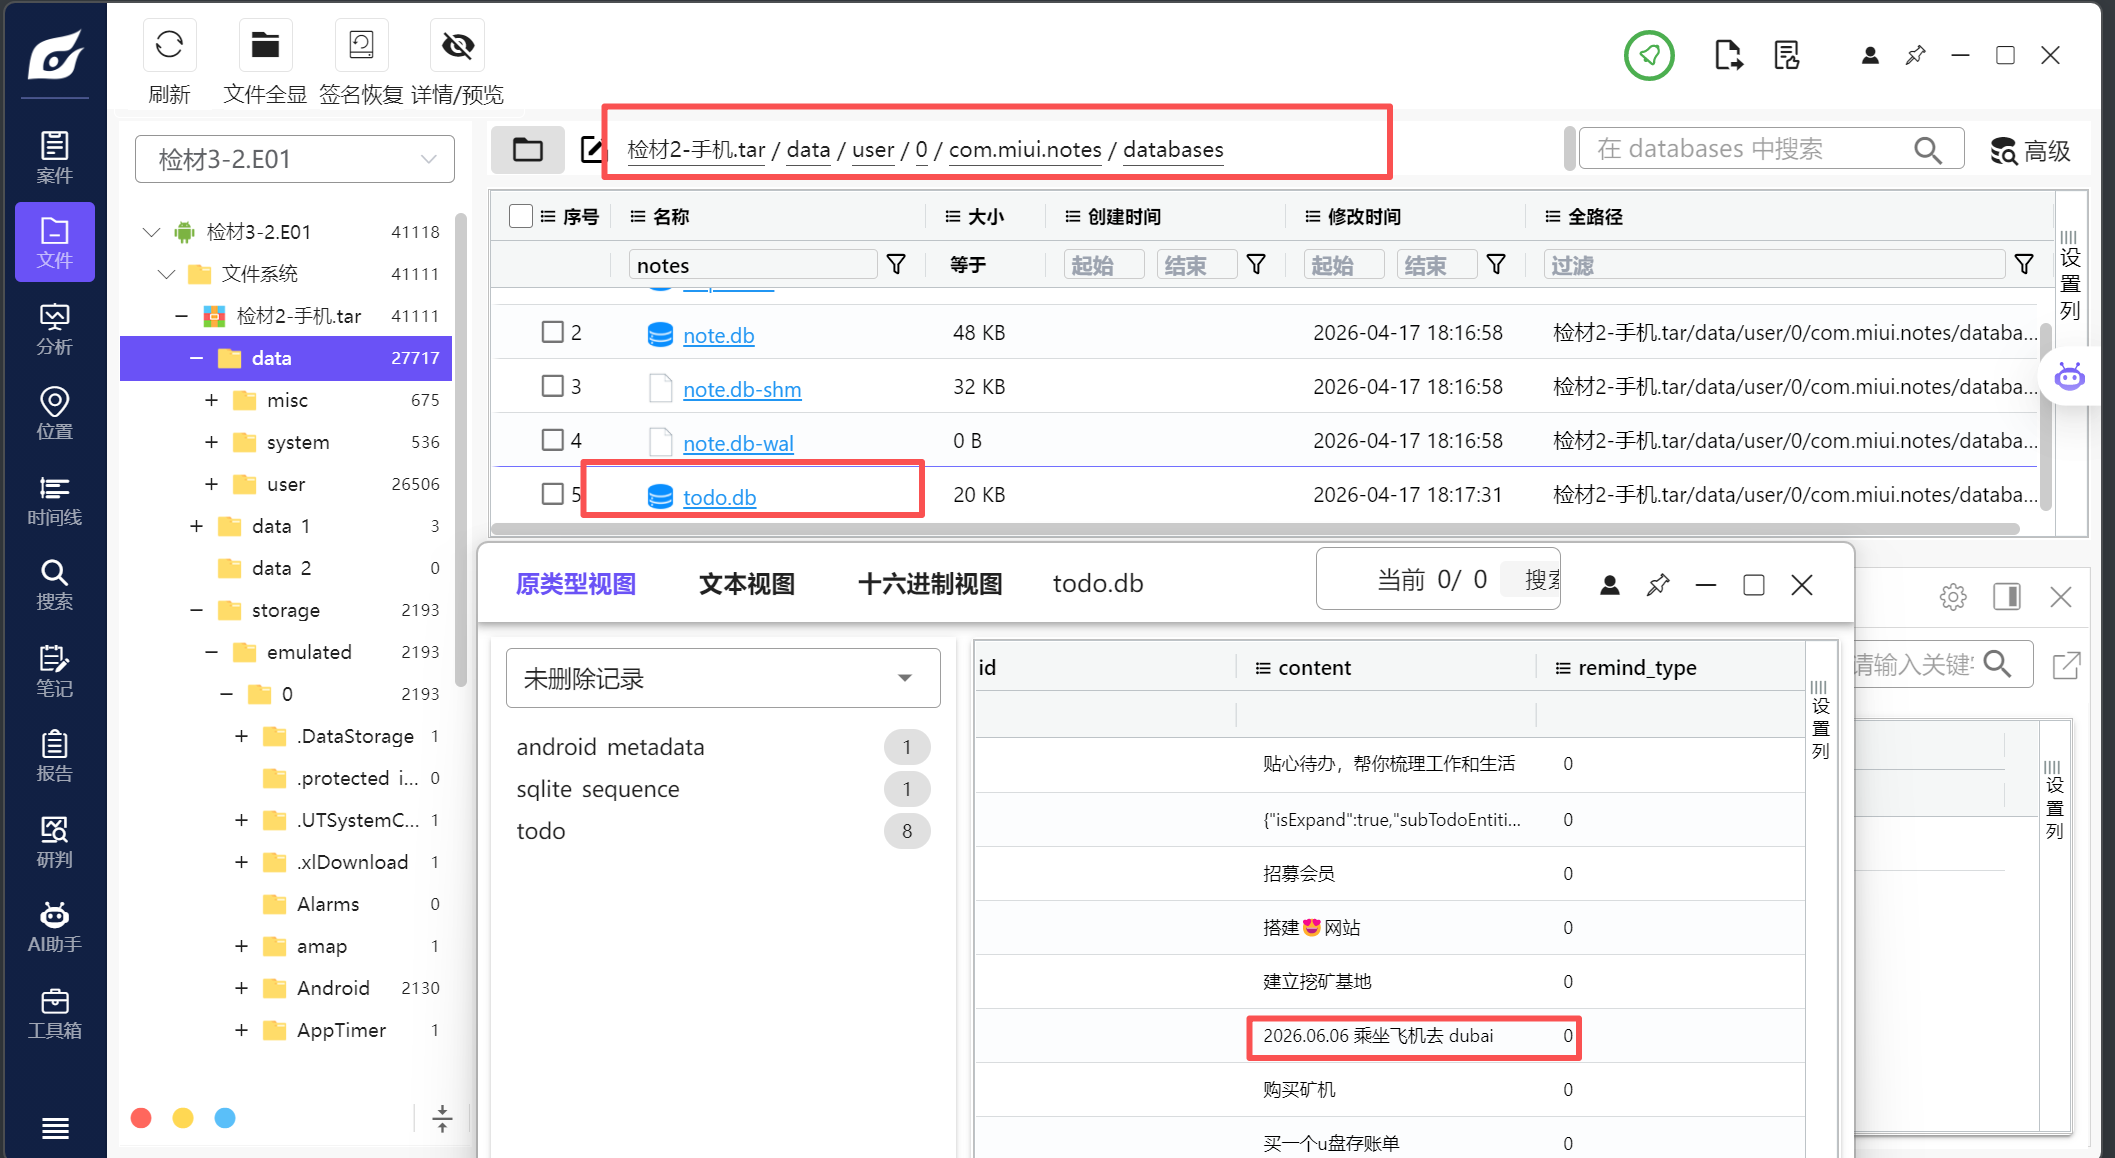Open the note.db file link

[718, 335]
